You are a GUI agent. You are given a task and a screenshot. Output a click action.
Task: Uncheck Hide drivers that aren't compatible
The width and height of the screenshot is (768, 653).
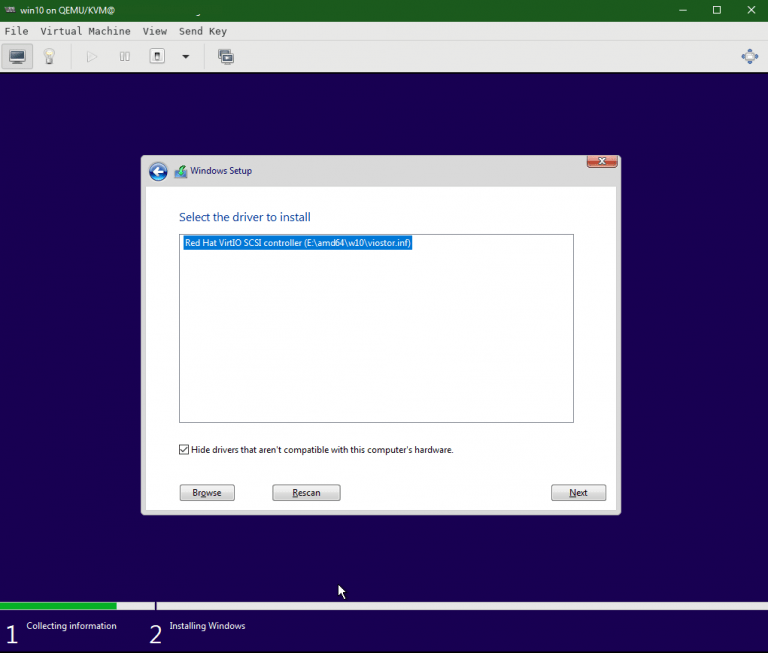click(184, 450)
